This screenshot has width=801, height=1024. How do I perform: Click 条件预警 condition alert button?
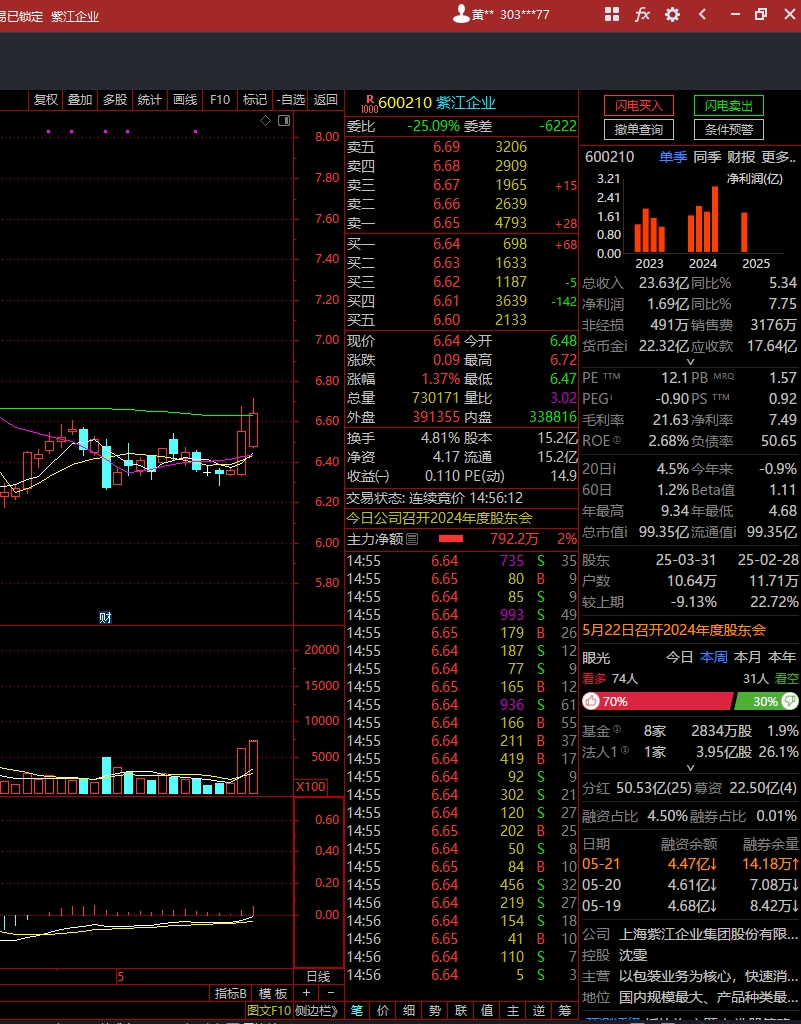click(x=729, y=130)
